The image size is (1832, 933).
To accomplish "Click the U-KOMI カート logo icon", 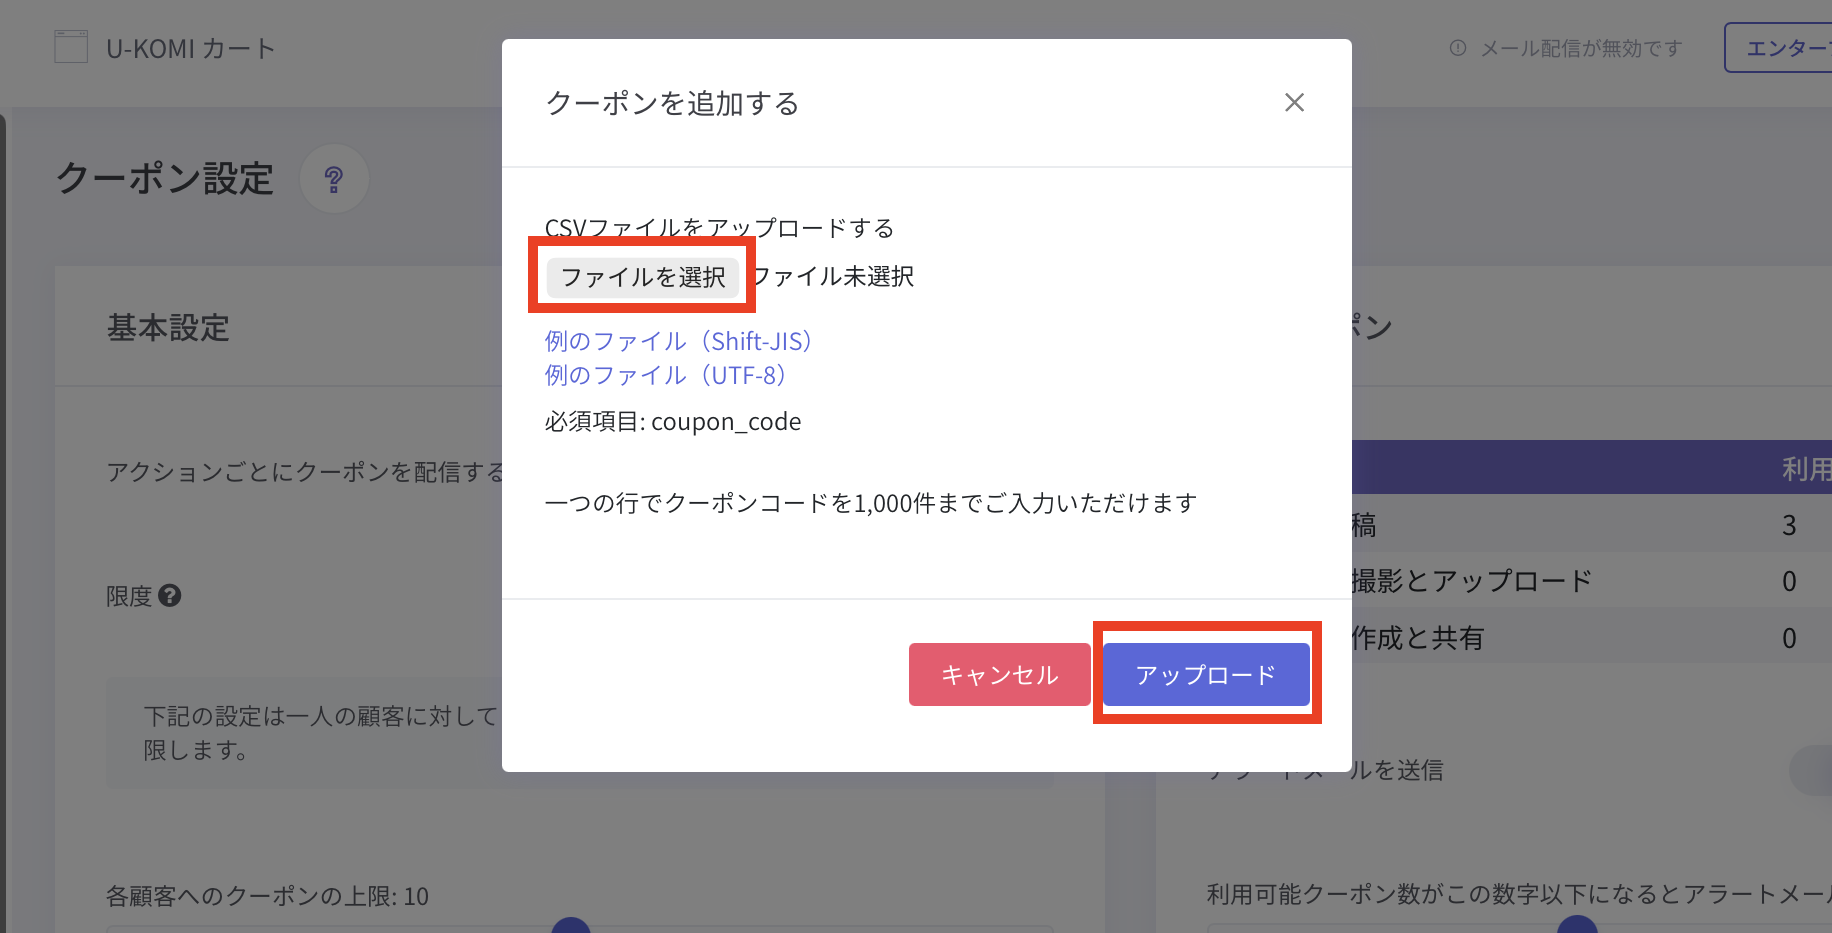I will (x=71, y=48).
